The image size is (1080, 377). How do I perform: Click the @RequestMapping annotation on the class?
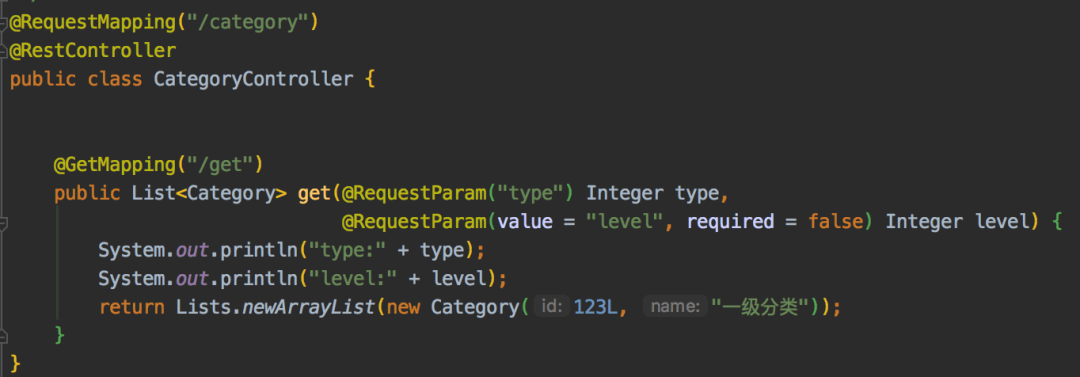coord(94,22)
